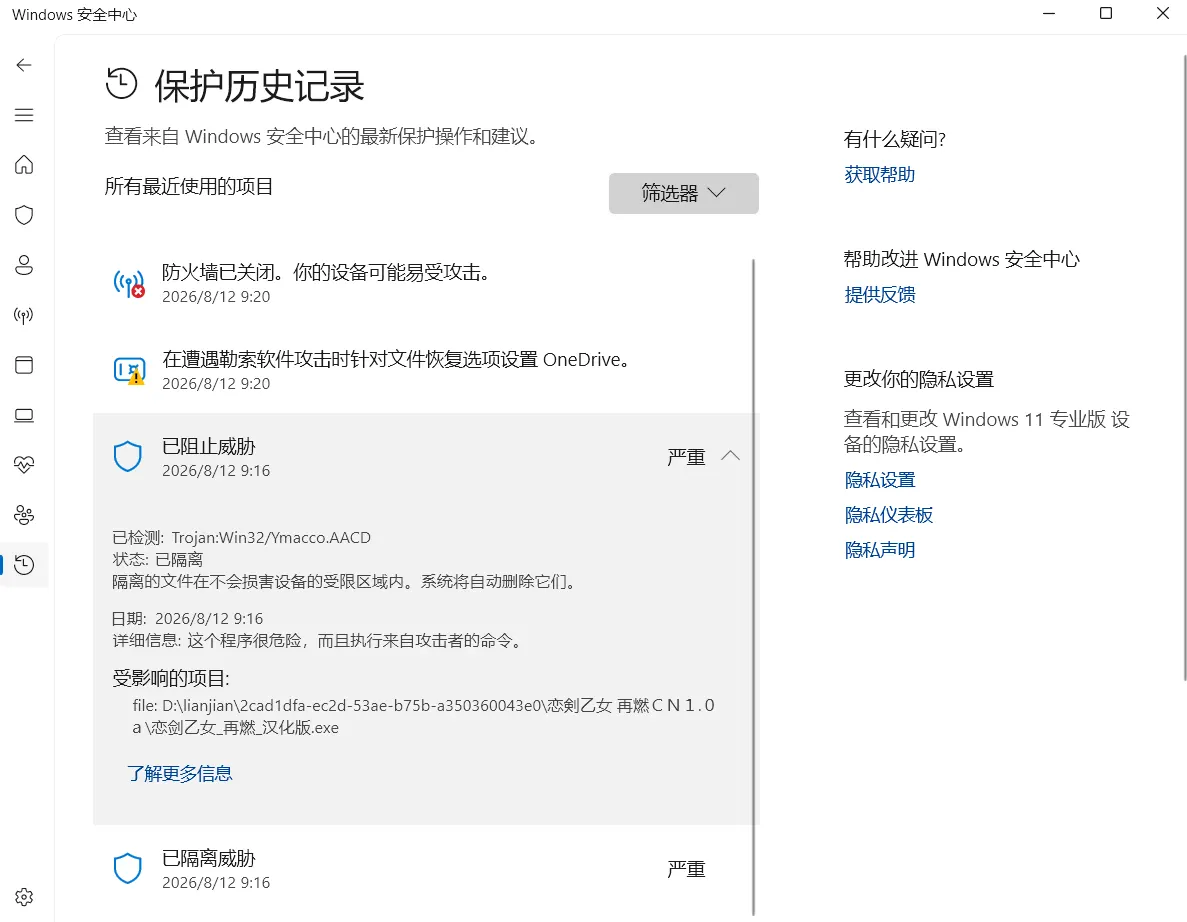Screen dimensions: 1187x922
Task: Click the 受影响的项目 label
Action: click(171, 677)
